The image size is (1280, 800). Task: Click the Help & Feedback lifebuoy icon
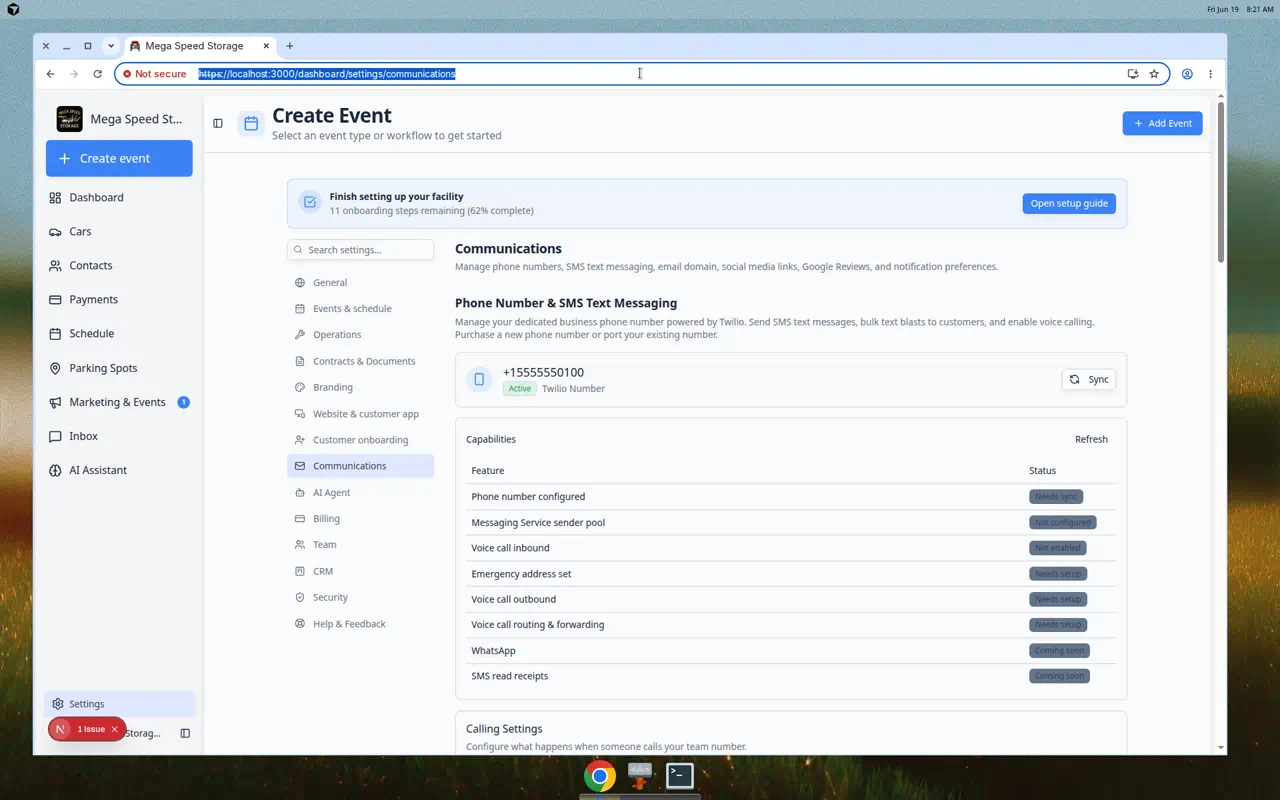coord(300,624)
